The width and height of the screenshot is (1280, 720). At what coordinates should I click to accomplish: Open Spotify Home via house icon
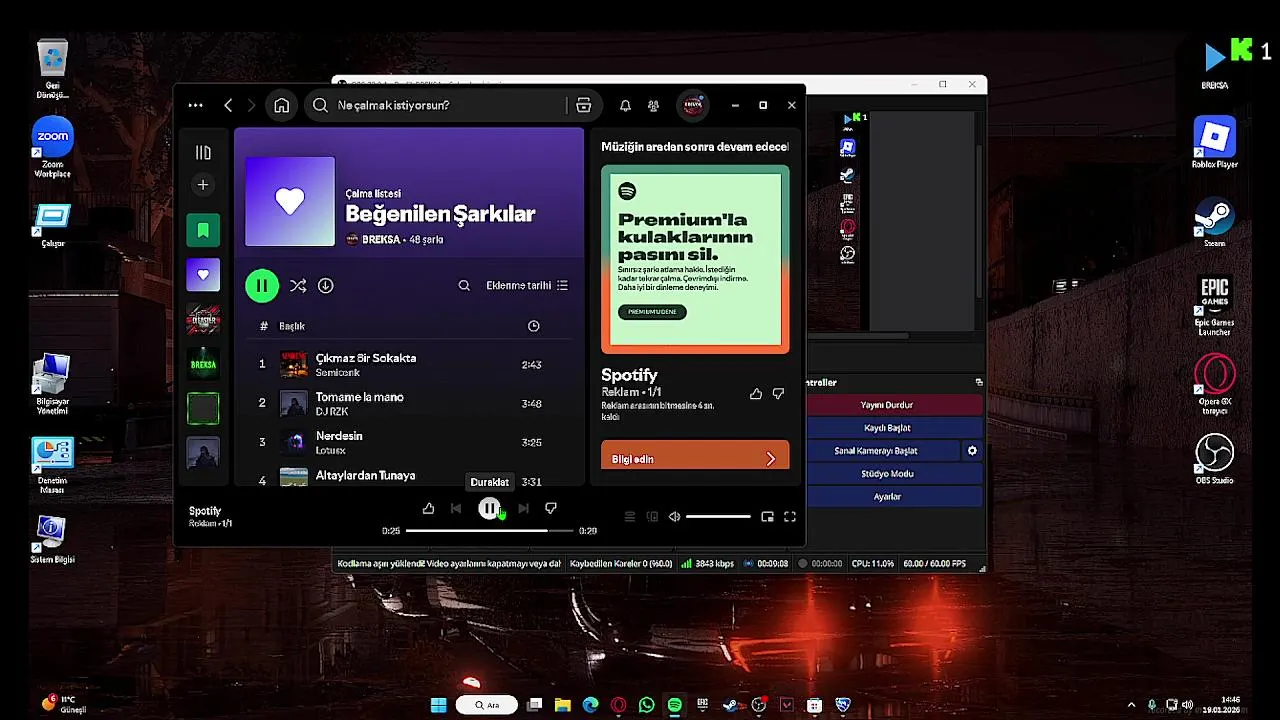(x=282, y=105)
